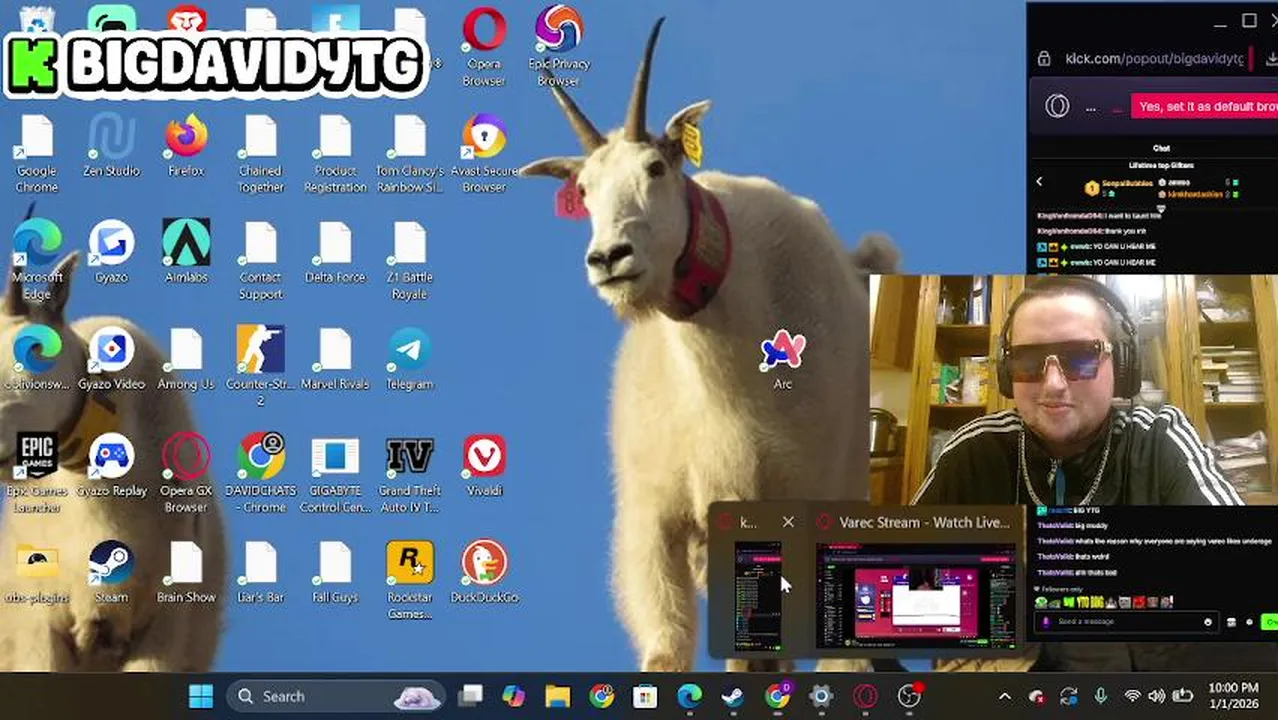
Task: Click 'Yes, set it as default browser' button
Action: click(x=1204, y=106)
